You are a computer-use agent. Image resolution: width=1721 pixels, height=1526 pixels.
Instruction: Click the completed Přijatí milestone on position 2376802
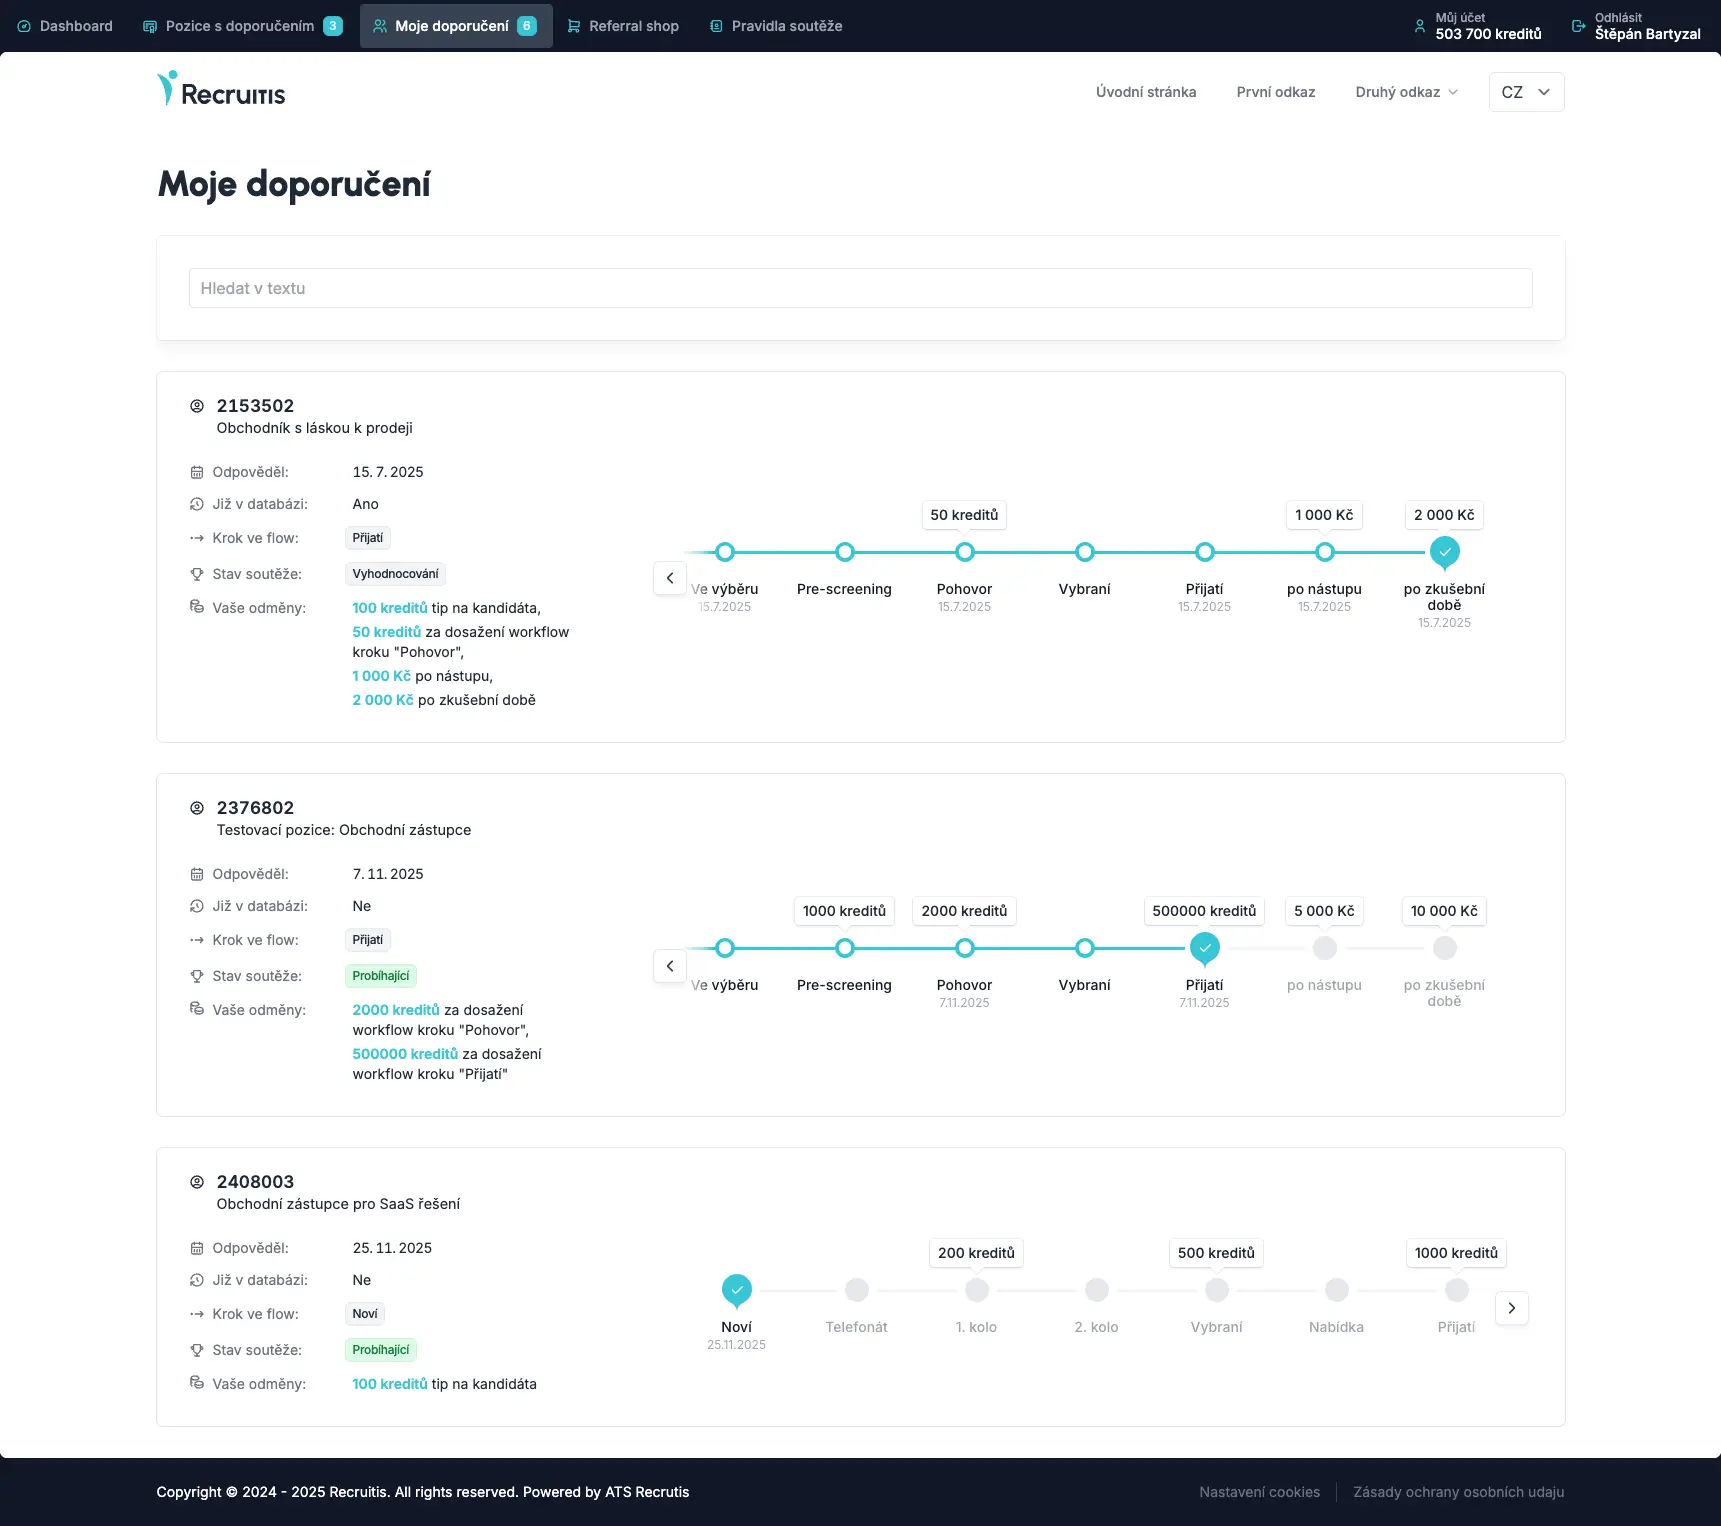coord(1204,948)
